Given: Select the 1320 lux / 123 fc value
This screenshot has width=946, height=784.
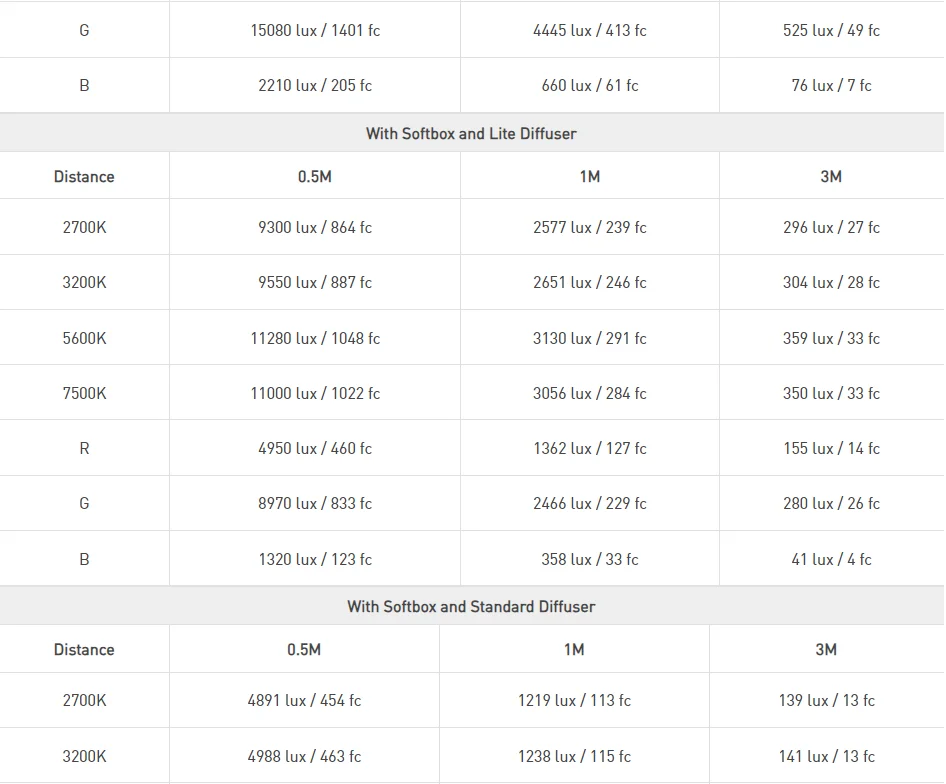Looking at the screenshot, I should click(x=315, y=559).
